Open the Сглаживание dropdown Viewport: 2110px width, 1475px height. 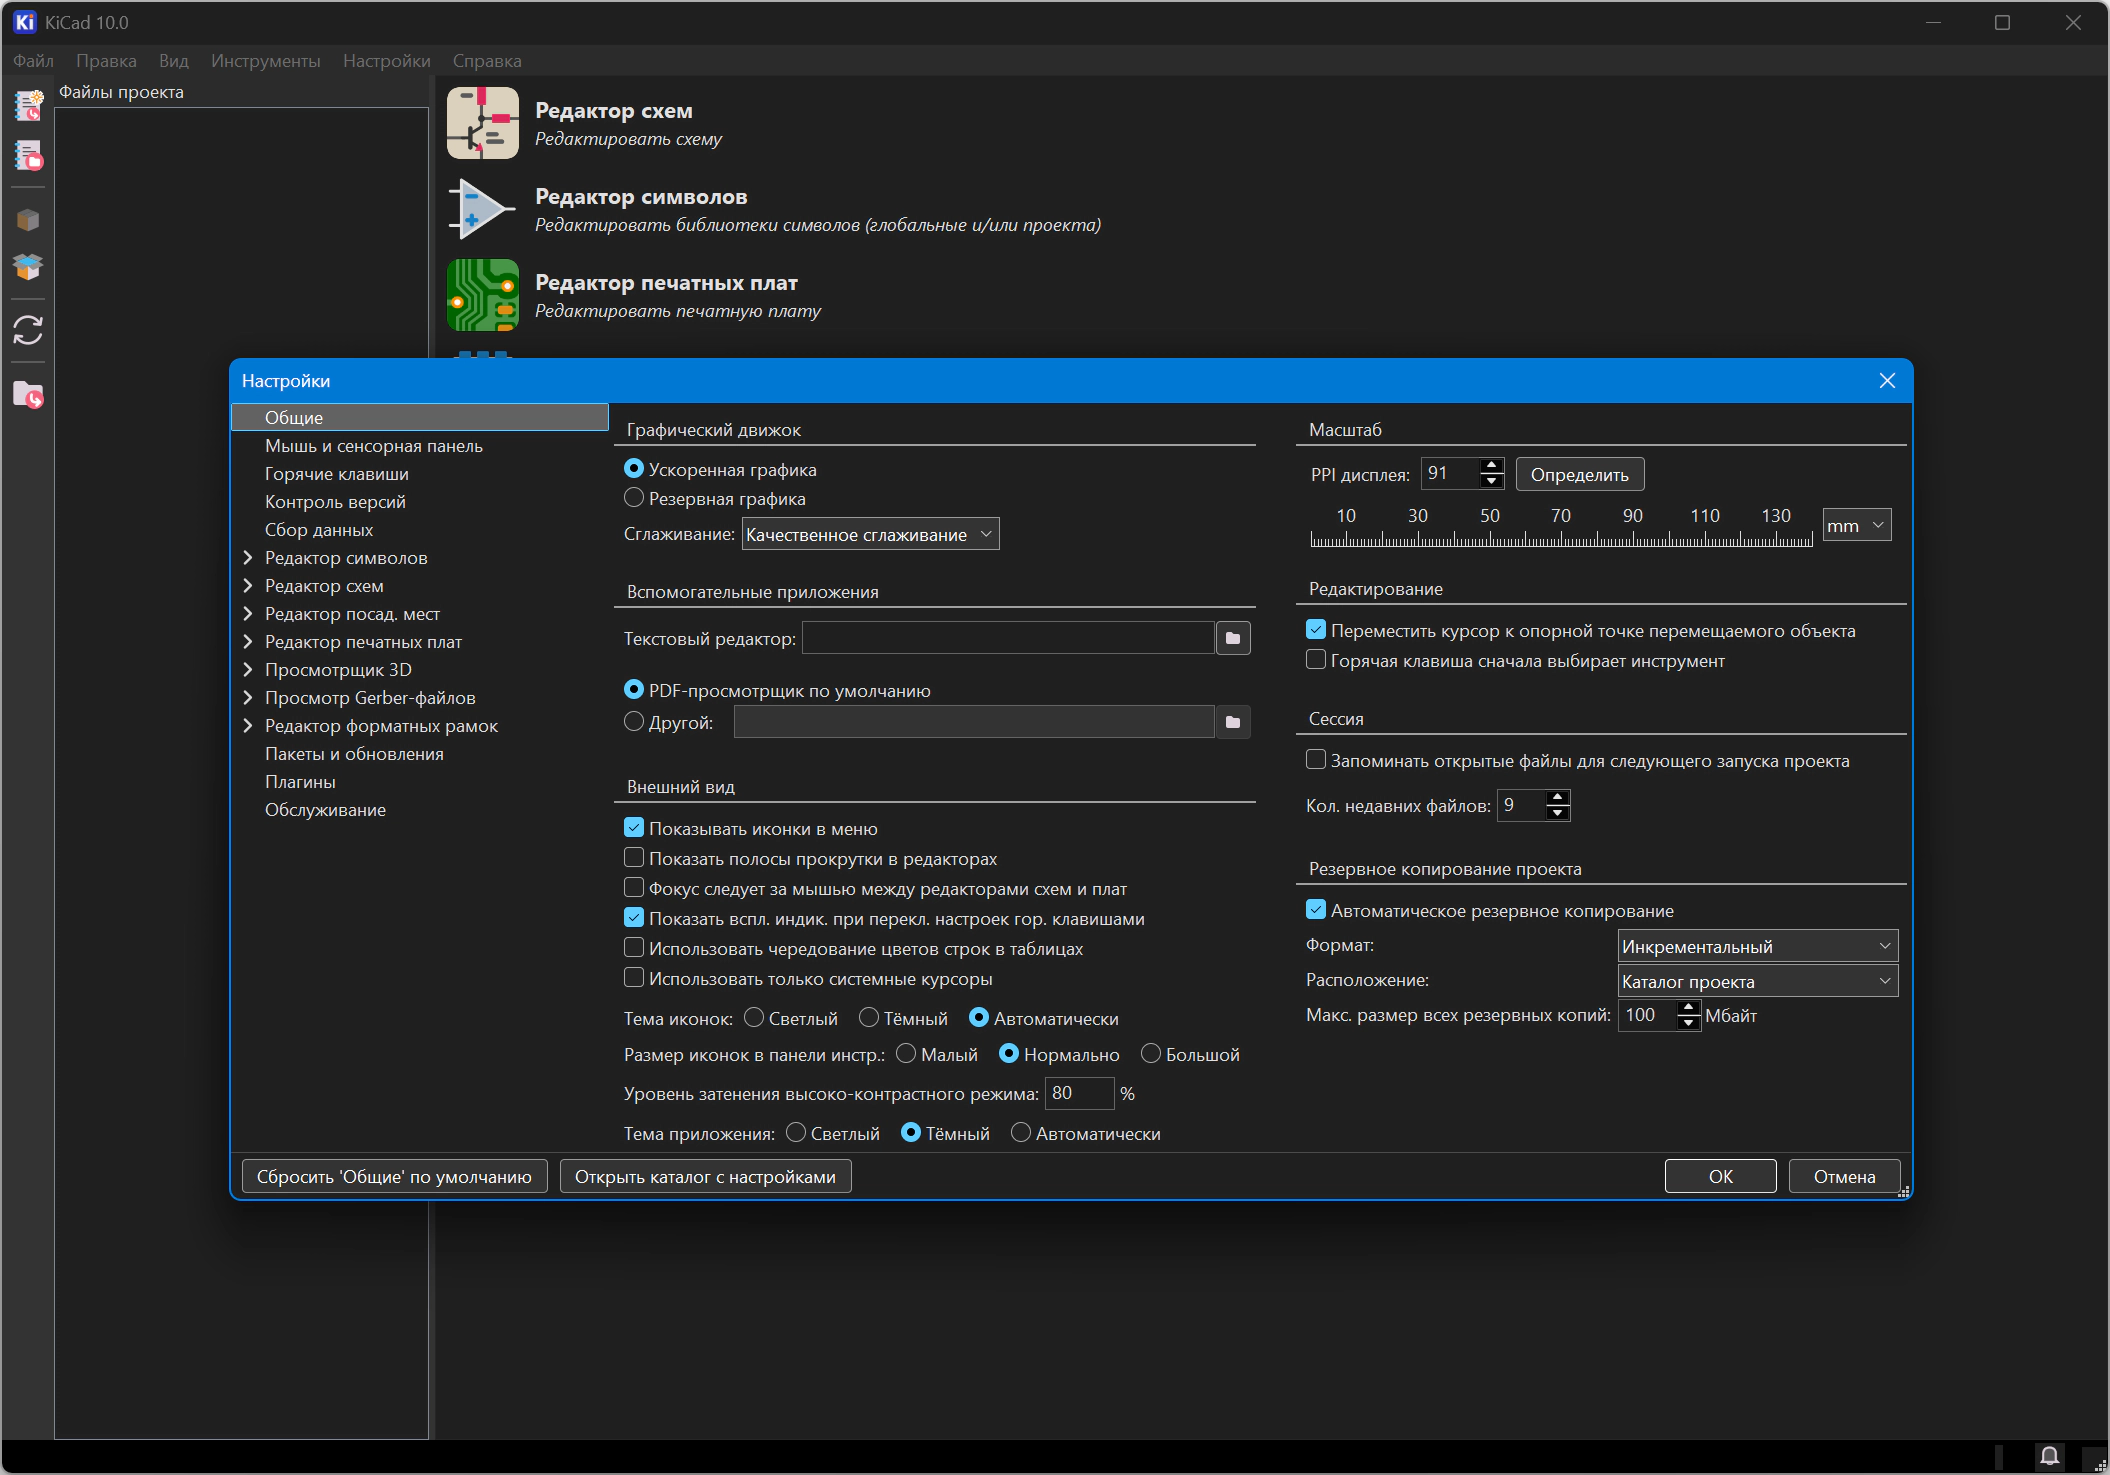pyautogui.click(x=870, y=534)
